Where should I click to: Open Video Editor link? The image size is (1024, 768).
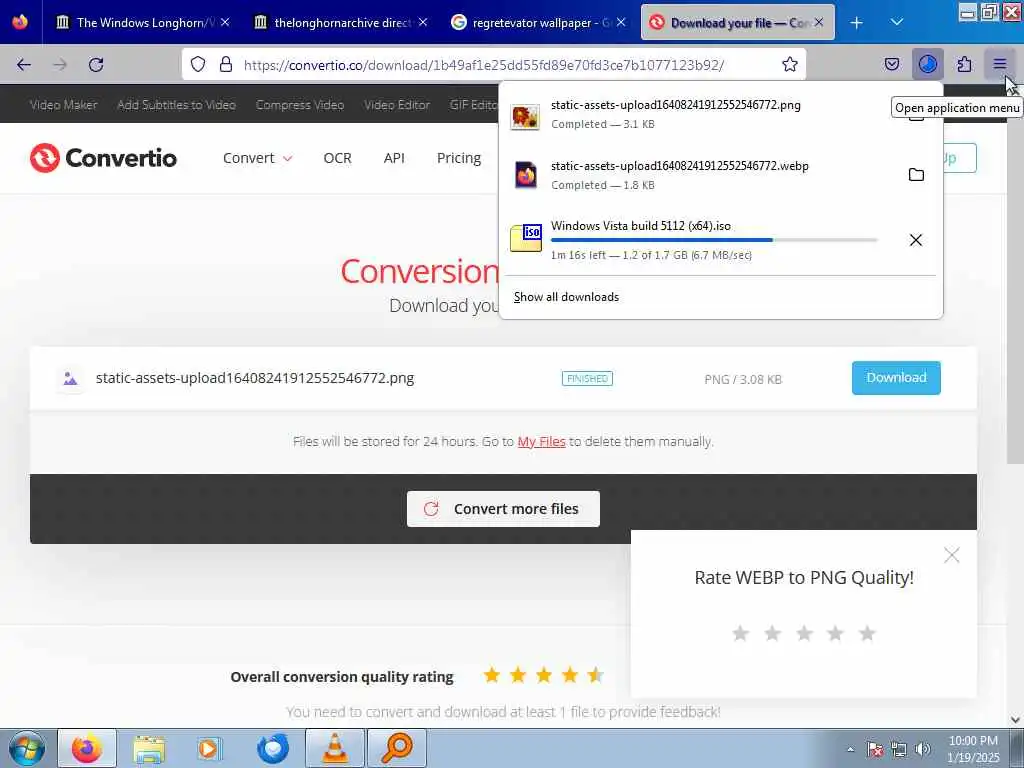397,104
